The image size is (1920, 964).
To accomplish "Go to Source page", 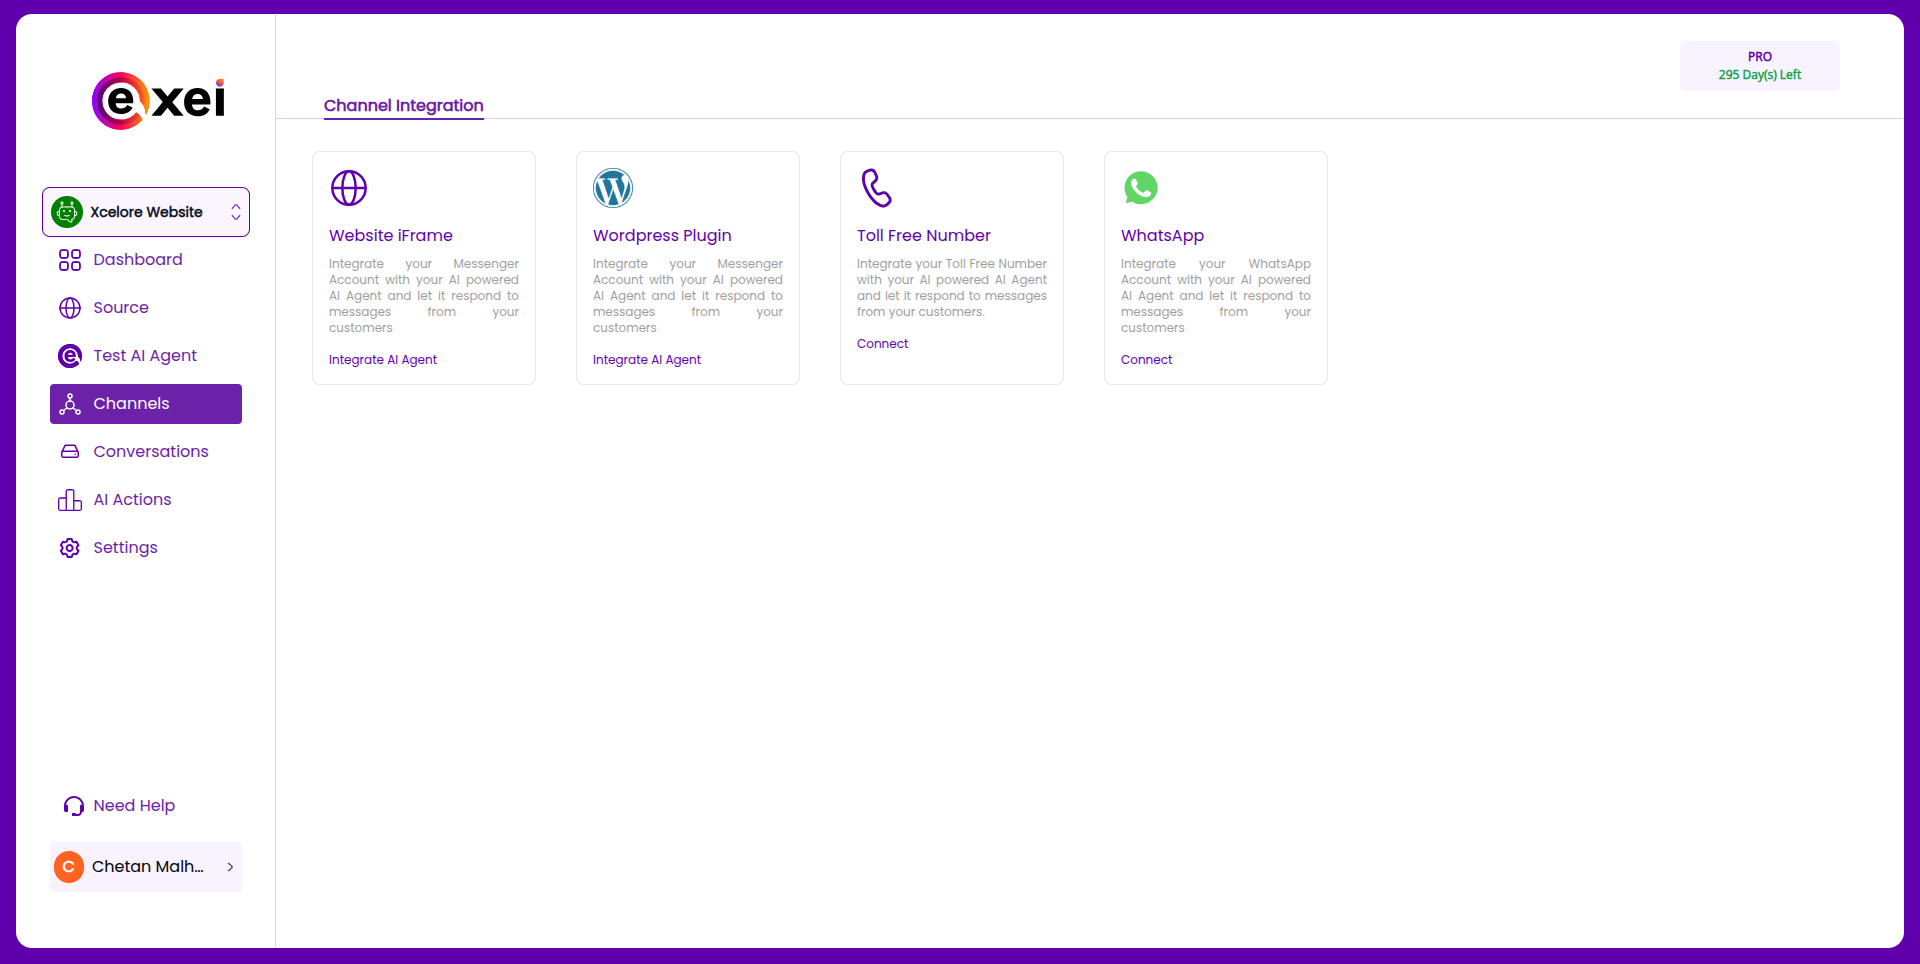I will point(146,308).
